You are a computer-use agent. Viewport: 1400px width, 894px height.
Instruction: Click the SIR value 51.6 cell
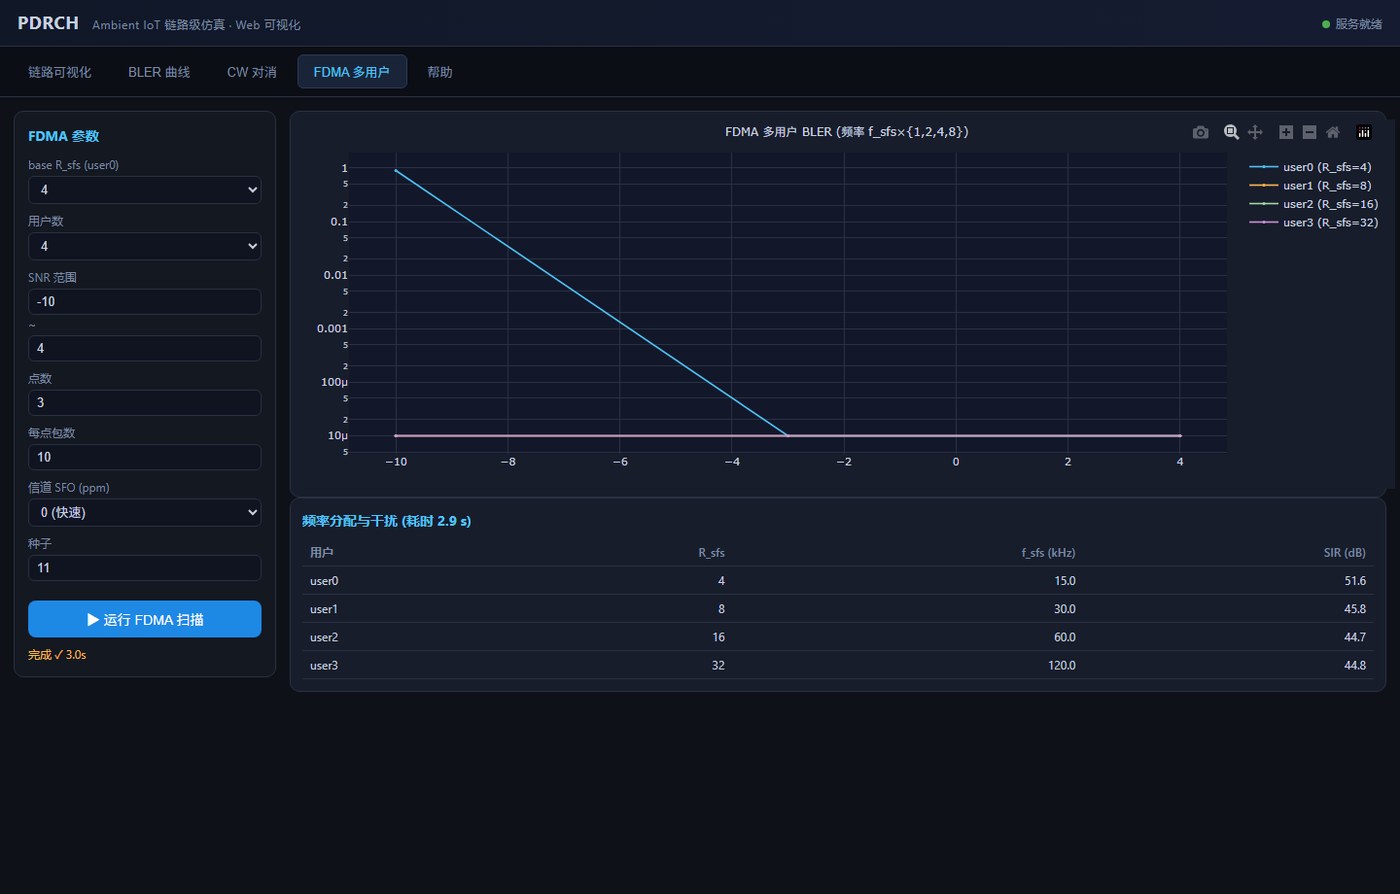(1356, 581)
